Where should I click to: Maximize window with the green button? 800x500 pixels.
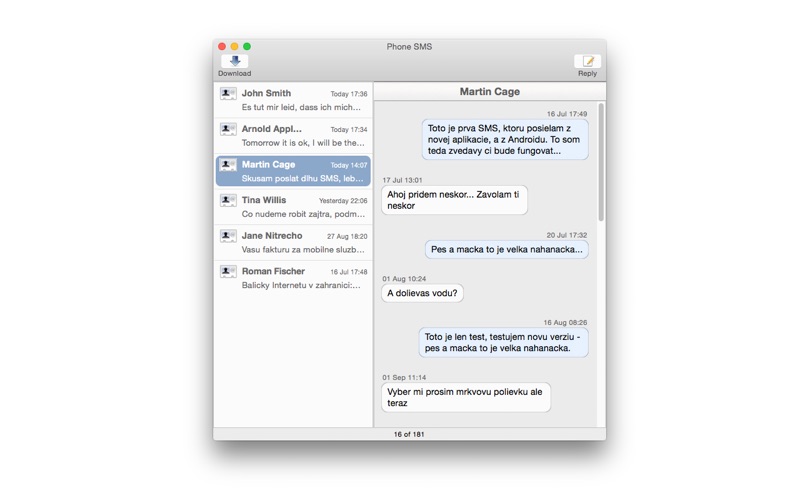247,46
